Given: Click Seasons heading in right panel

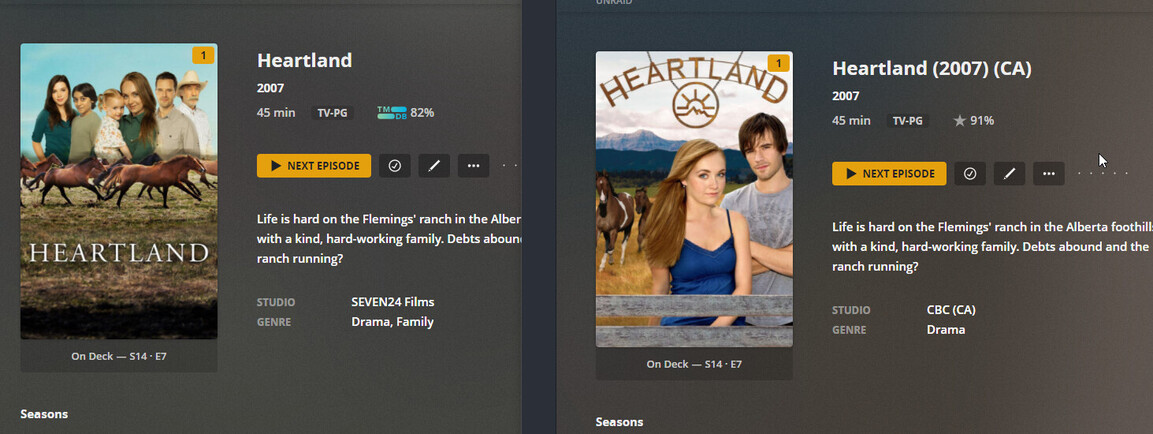Looking at the screenshot, I should coord(619,422).
